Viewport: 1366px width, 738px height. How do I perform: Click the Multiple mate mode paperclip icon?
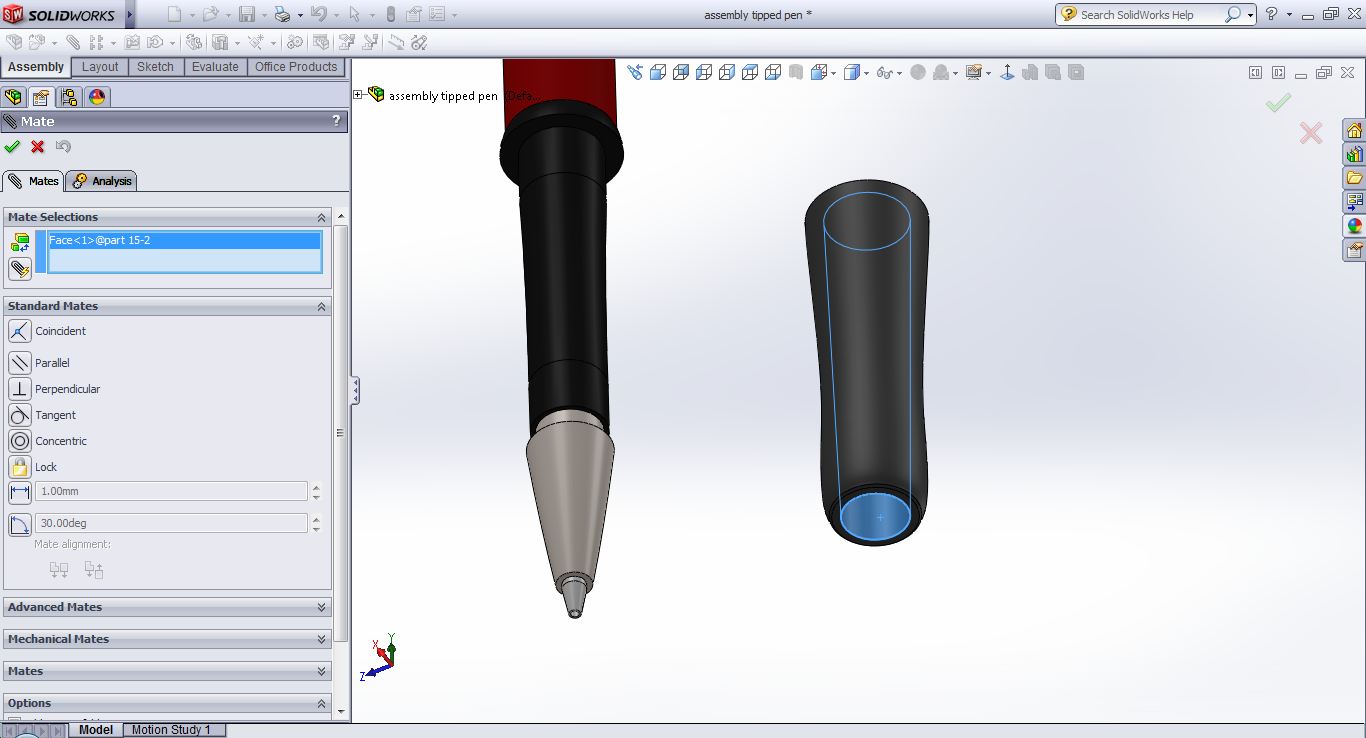coord(20,269)
